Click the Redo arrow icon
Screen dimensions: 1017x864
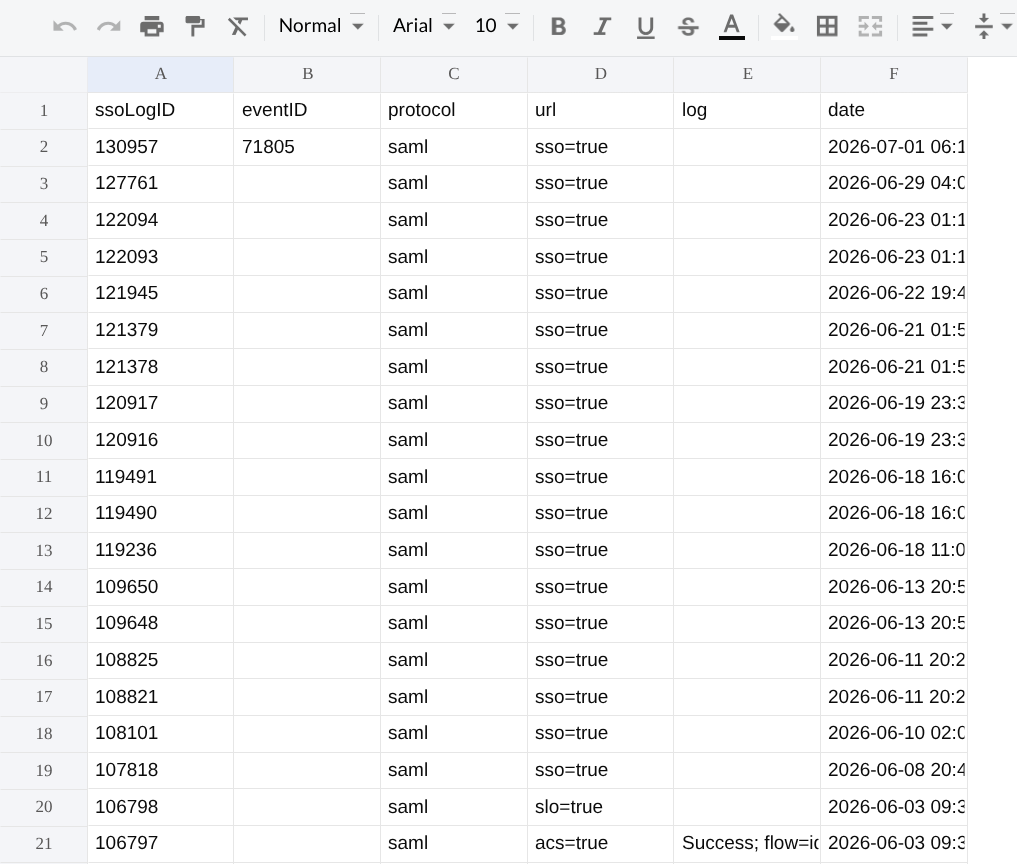[108, 27]
